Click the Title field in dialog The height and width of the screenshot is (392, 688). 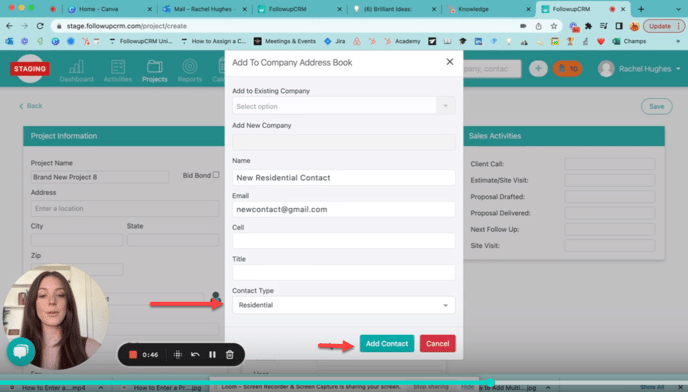coord(344,273)
